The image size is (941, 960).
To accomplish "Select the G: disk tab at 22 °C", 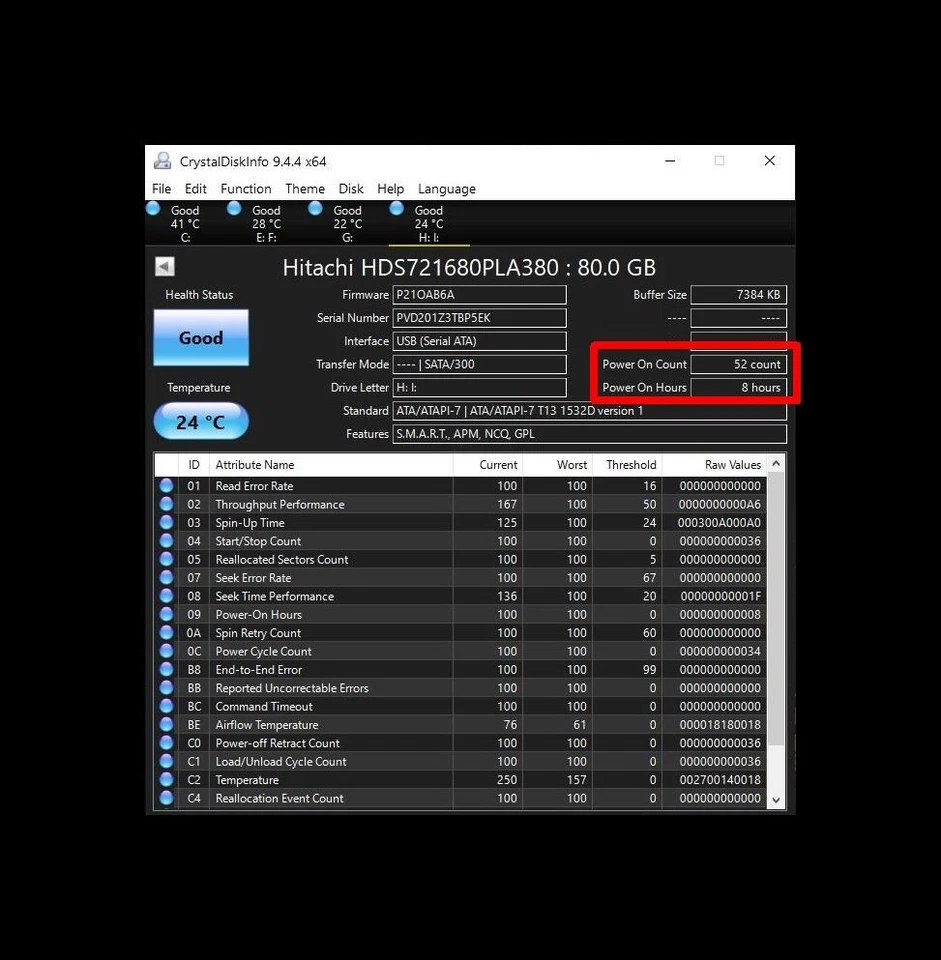I will pyautogui.click(x=347, y=223).
